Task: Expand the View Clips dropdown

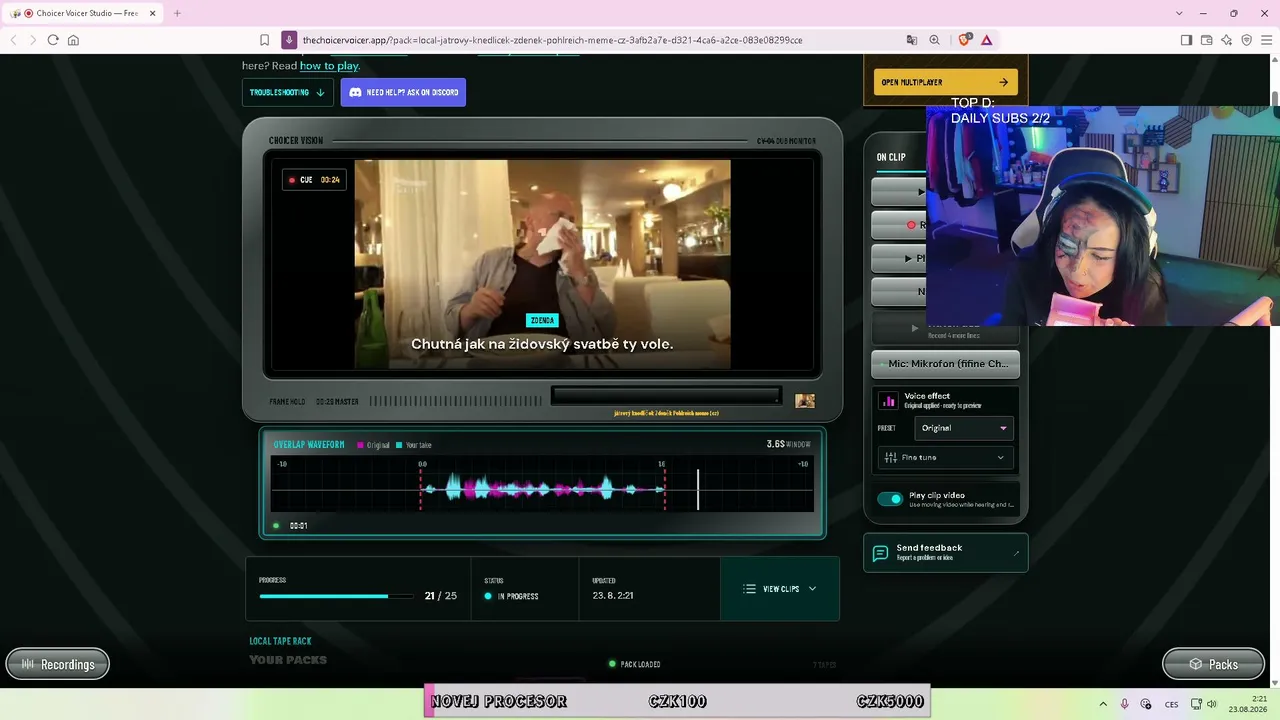Action: click(x=780, y=589)
